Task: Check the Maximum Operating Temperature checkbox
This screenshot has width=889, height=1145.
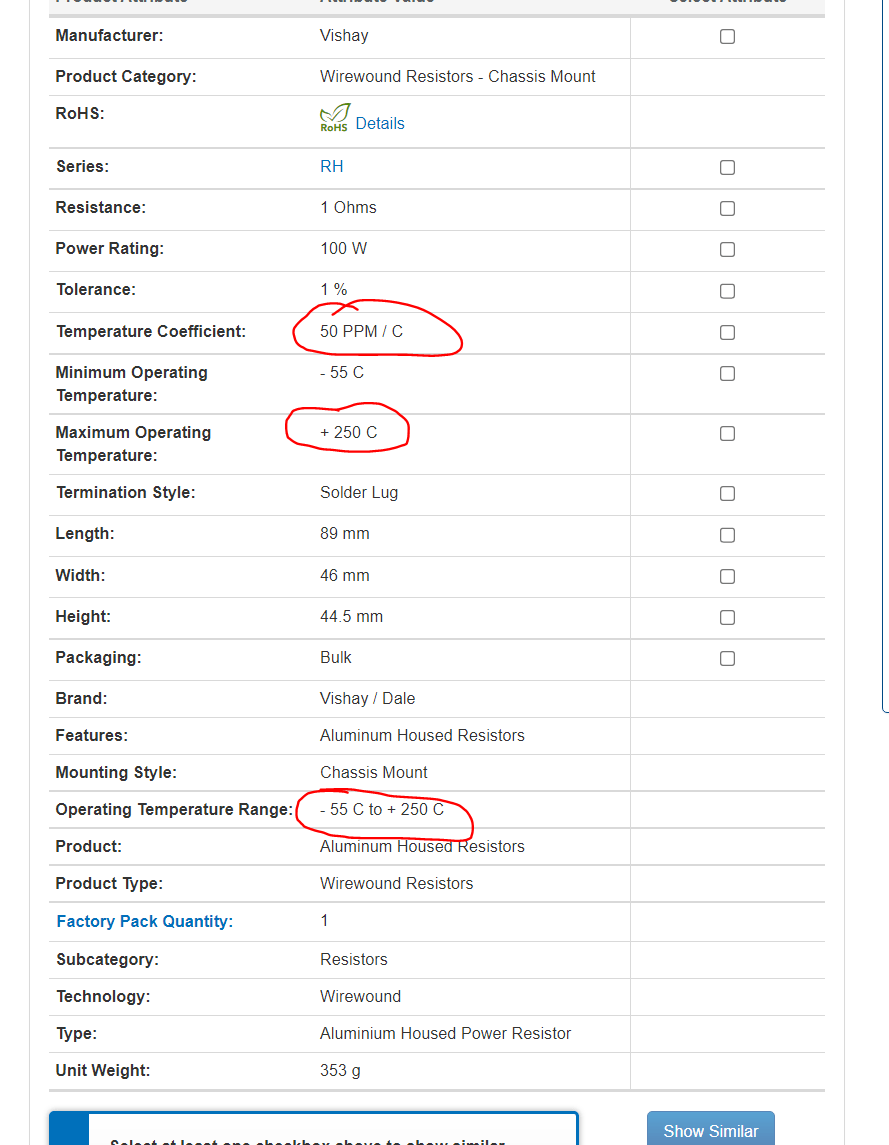Action: (727, 434)
